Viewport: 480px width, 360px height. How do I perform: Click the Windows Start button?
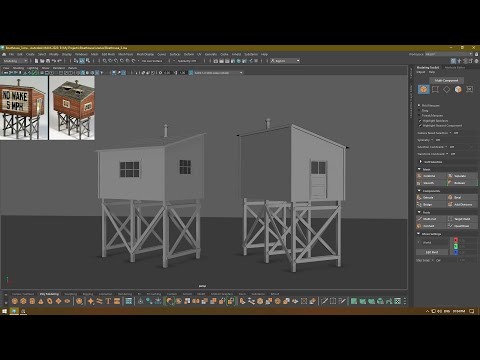4,311
